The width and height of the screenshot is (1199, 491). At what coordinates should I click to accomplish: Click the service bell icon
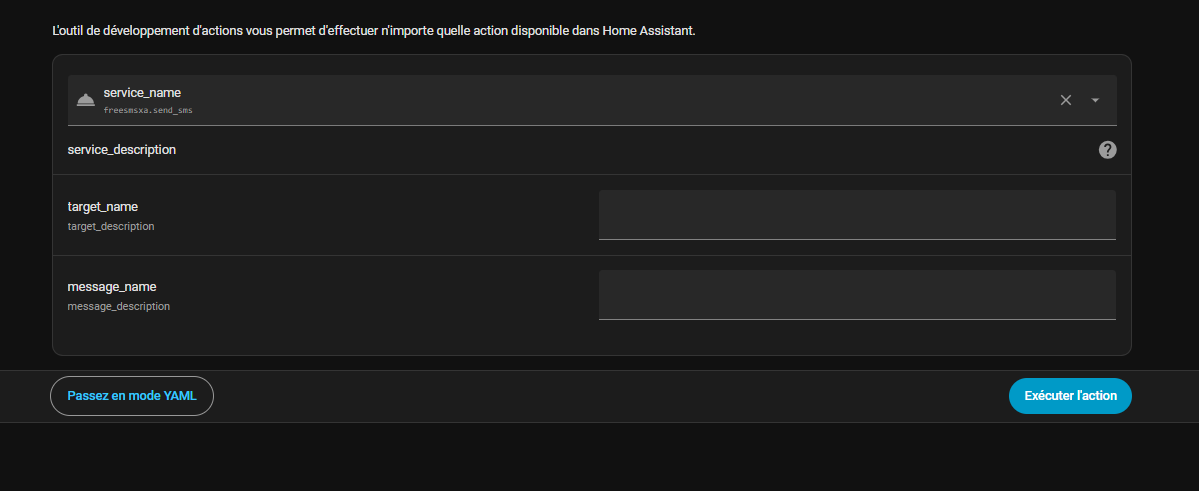tap(85, 100)
